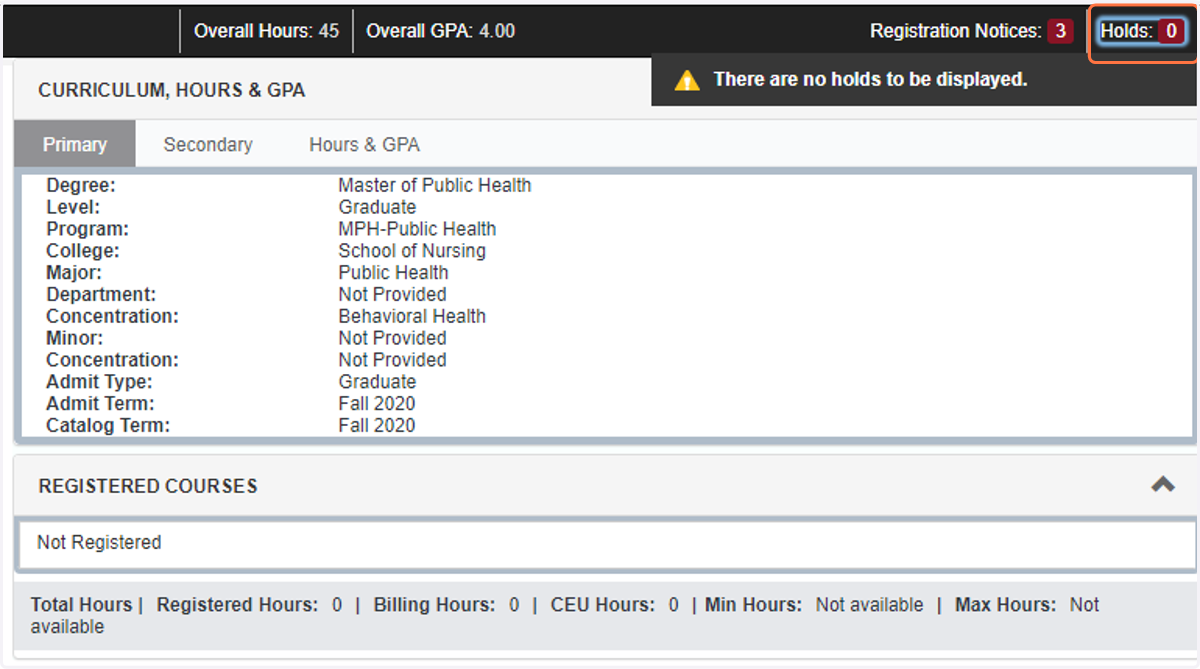Click the Admit Term label
1200x669 pixels.
tap(100, 403)
